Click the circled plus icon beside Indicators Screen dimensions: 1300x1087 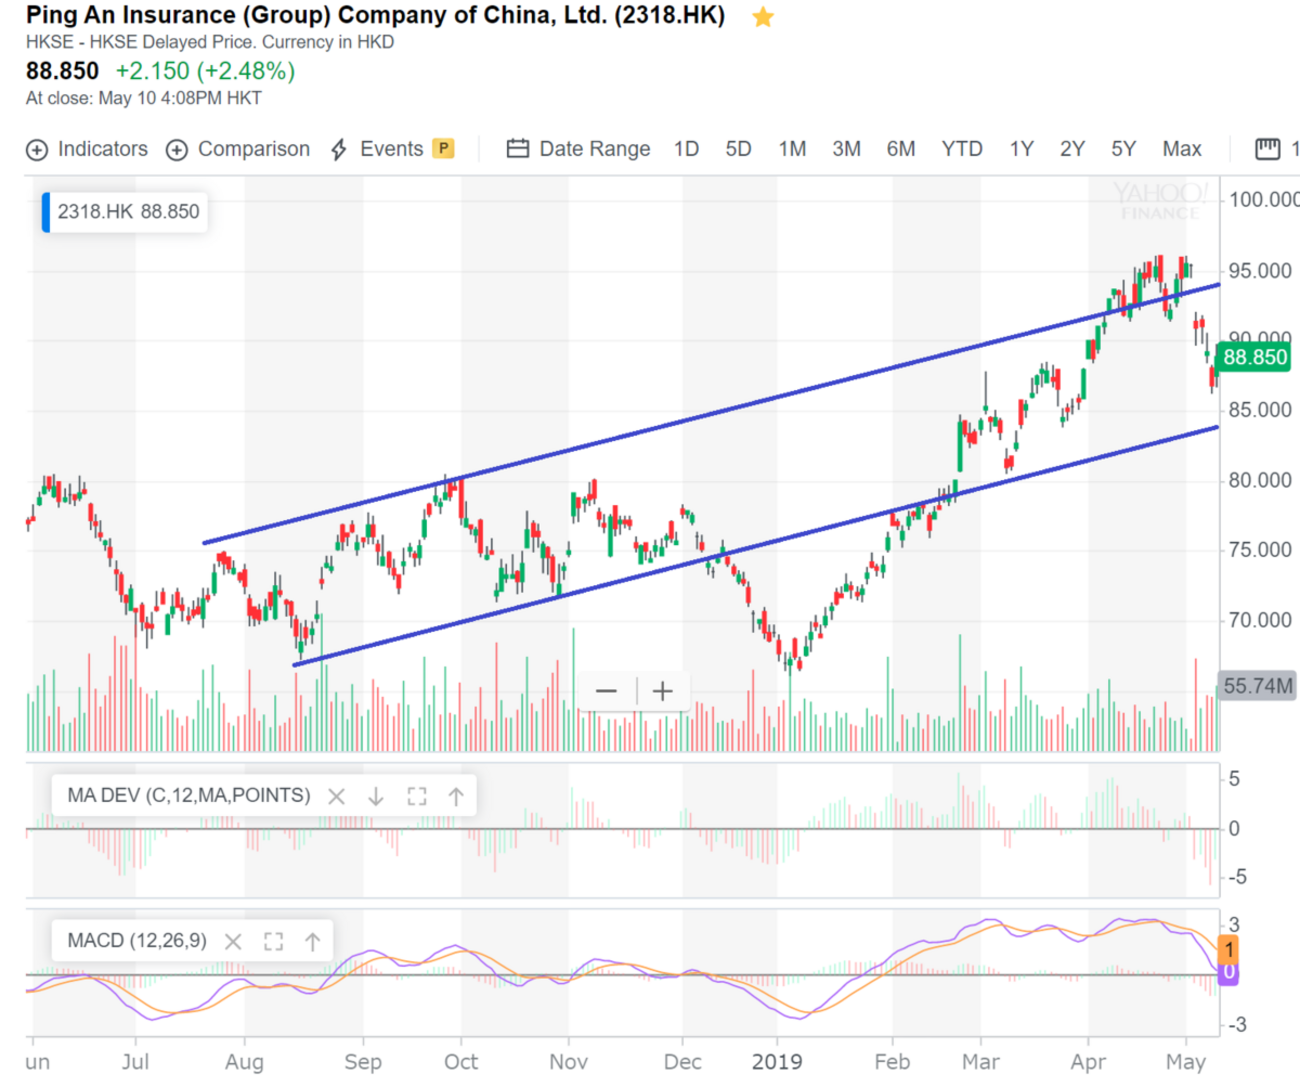tap(37, 150)
